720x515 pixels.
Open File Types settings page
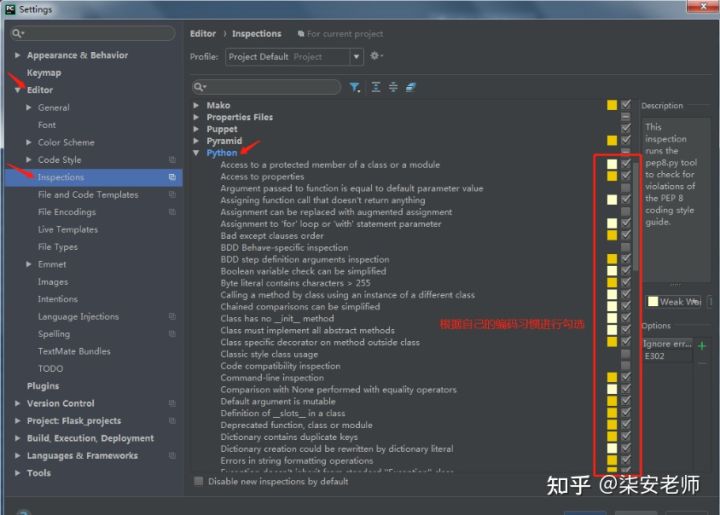click(x=58, y=247)
